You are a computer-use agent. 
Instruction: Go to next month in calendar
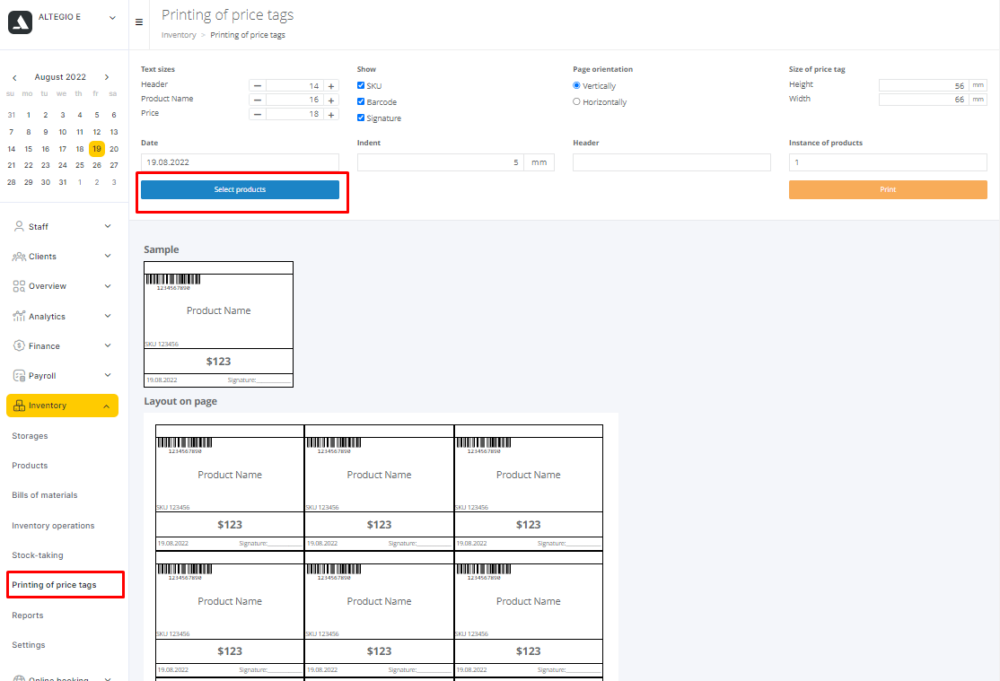[107, 77]
